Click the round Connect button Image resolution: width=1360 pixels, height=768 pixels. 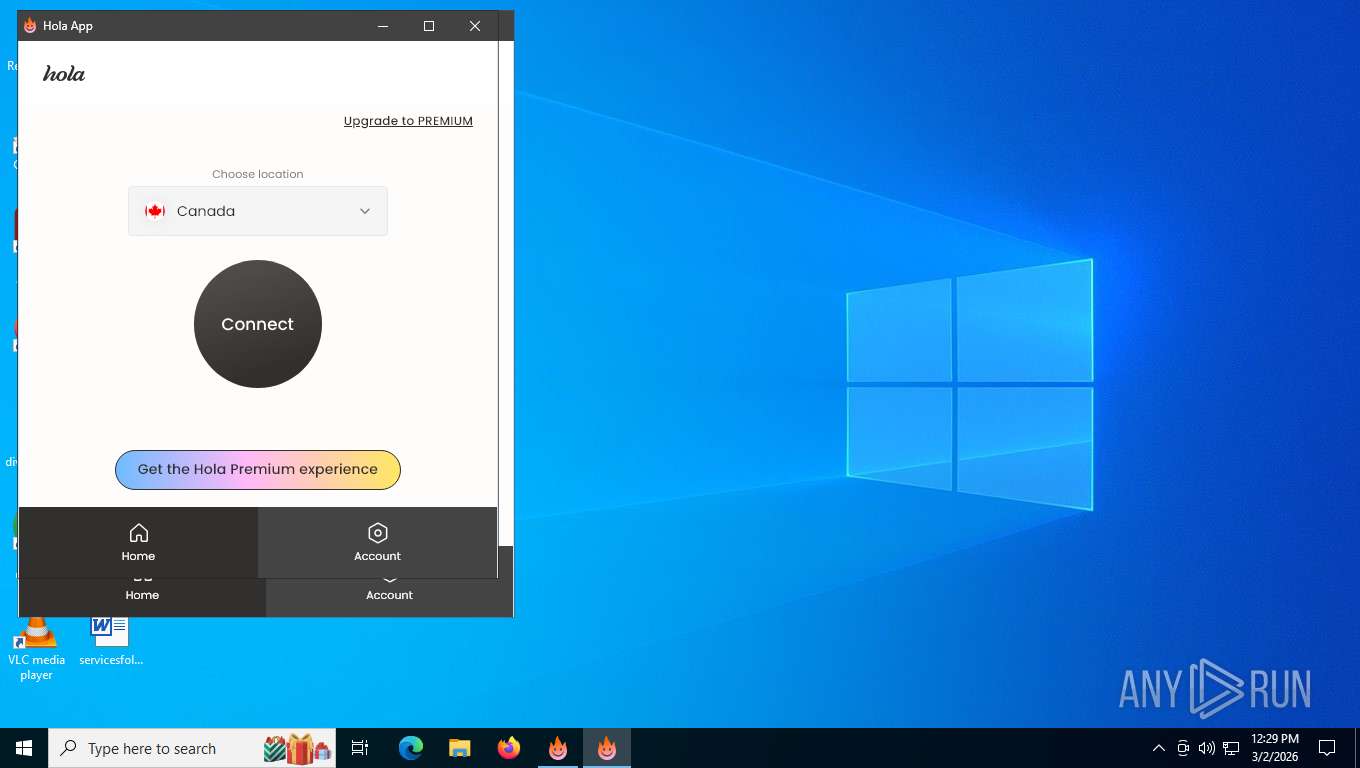257,324
